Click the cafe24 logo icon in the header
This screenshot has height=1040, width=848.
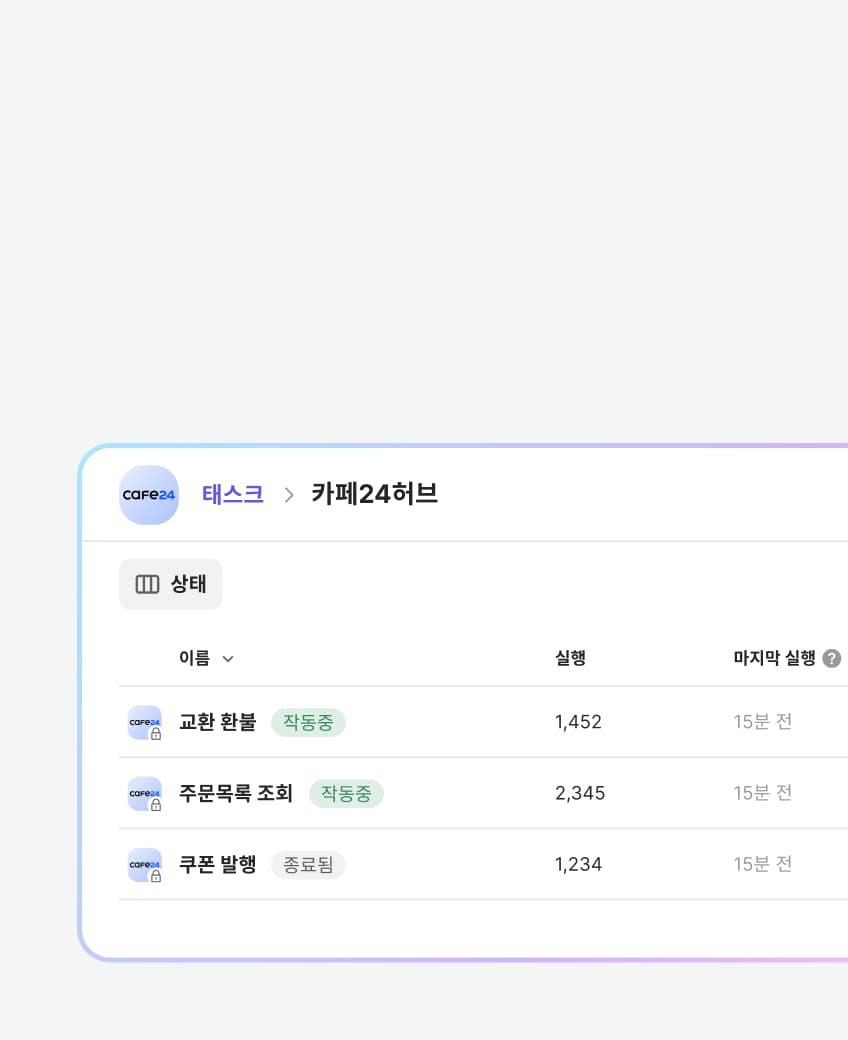[148, 494]
